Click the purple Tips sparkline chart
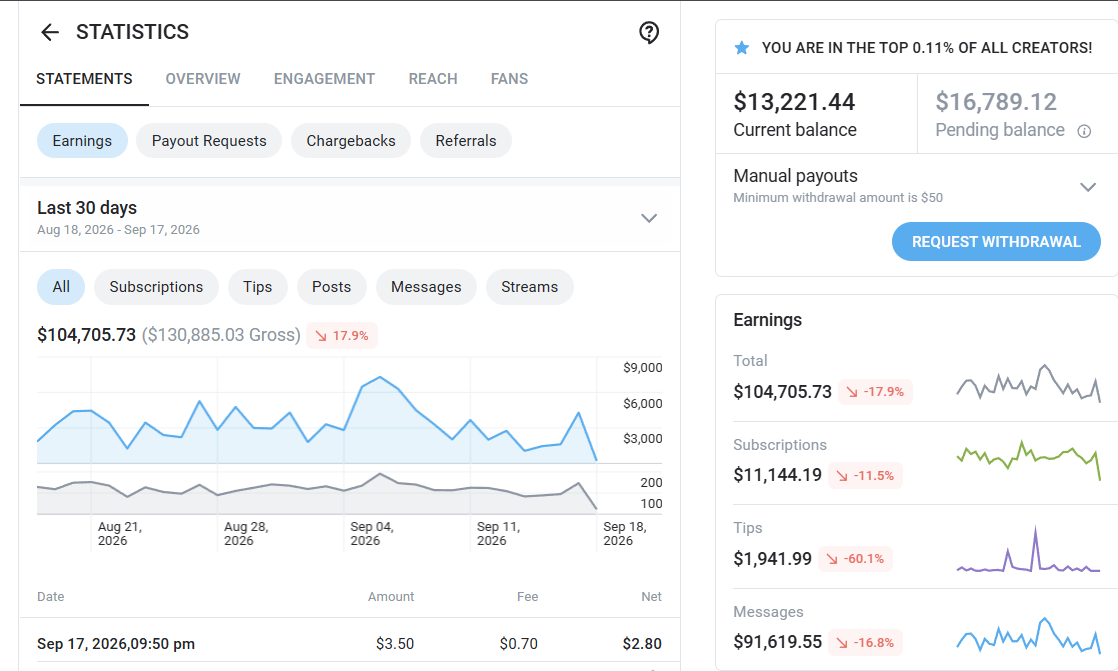Viewport: 1118px width, 671px height. pos(1028,550)
